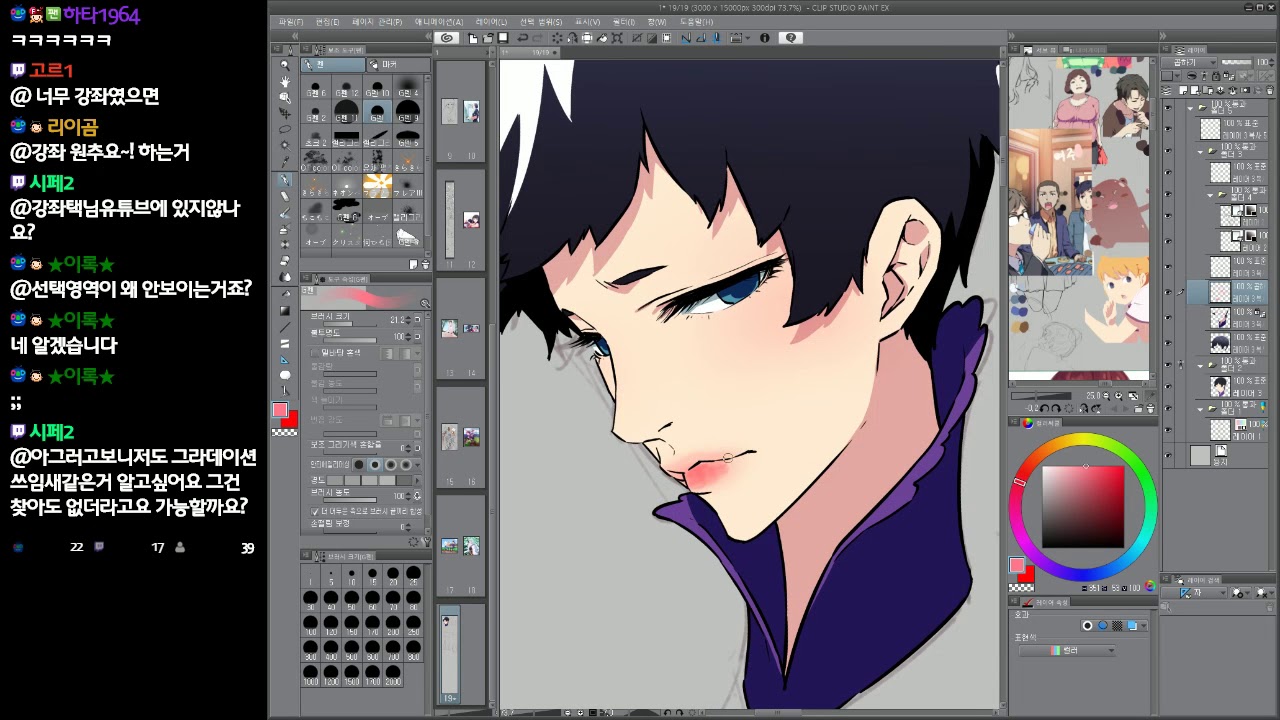1280x720 pixels.
Task: Open the 레이어(L) menu
Action: (x=491, y=22)
